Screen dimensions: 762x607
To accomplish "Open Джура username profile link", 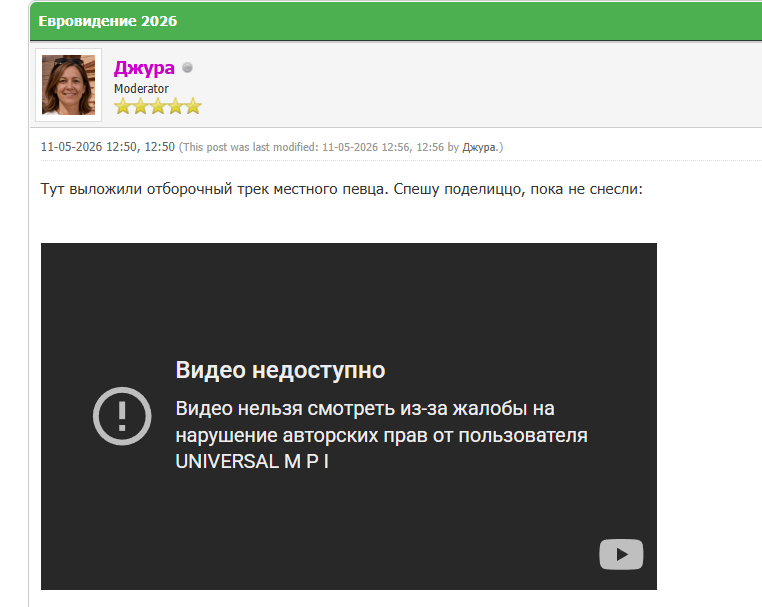I will (x=144, y=68).
